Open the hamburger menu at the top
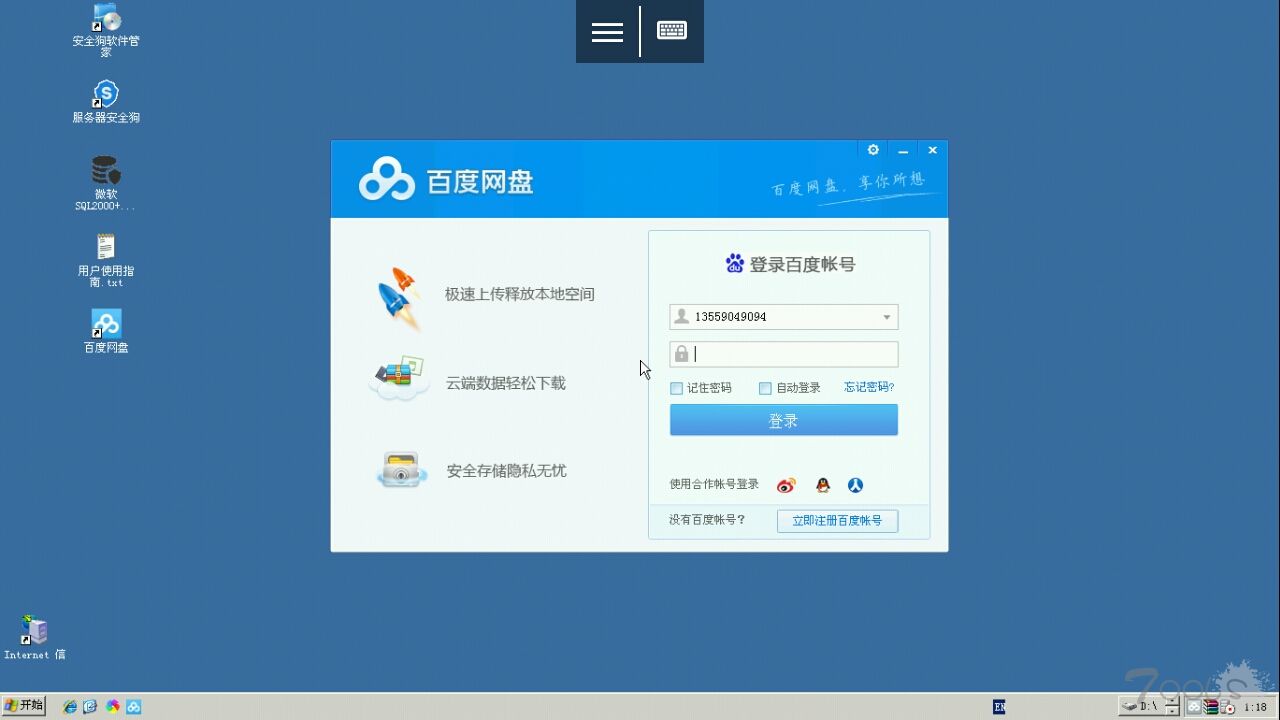This screenshot has width=1280, height=720. point(607,32)
